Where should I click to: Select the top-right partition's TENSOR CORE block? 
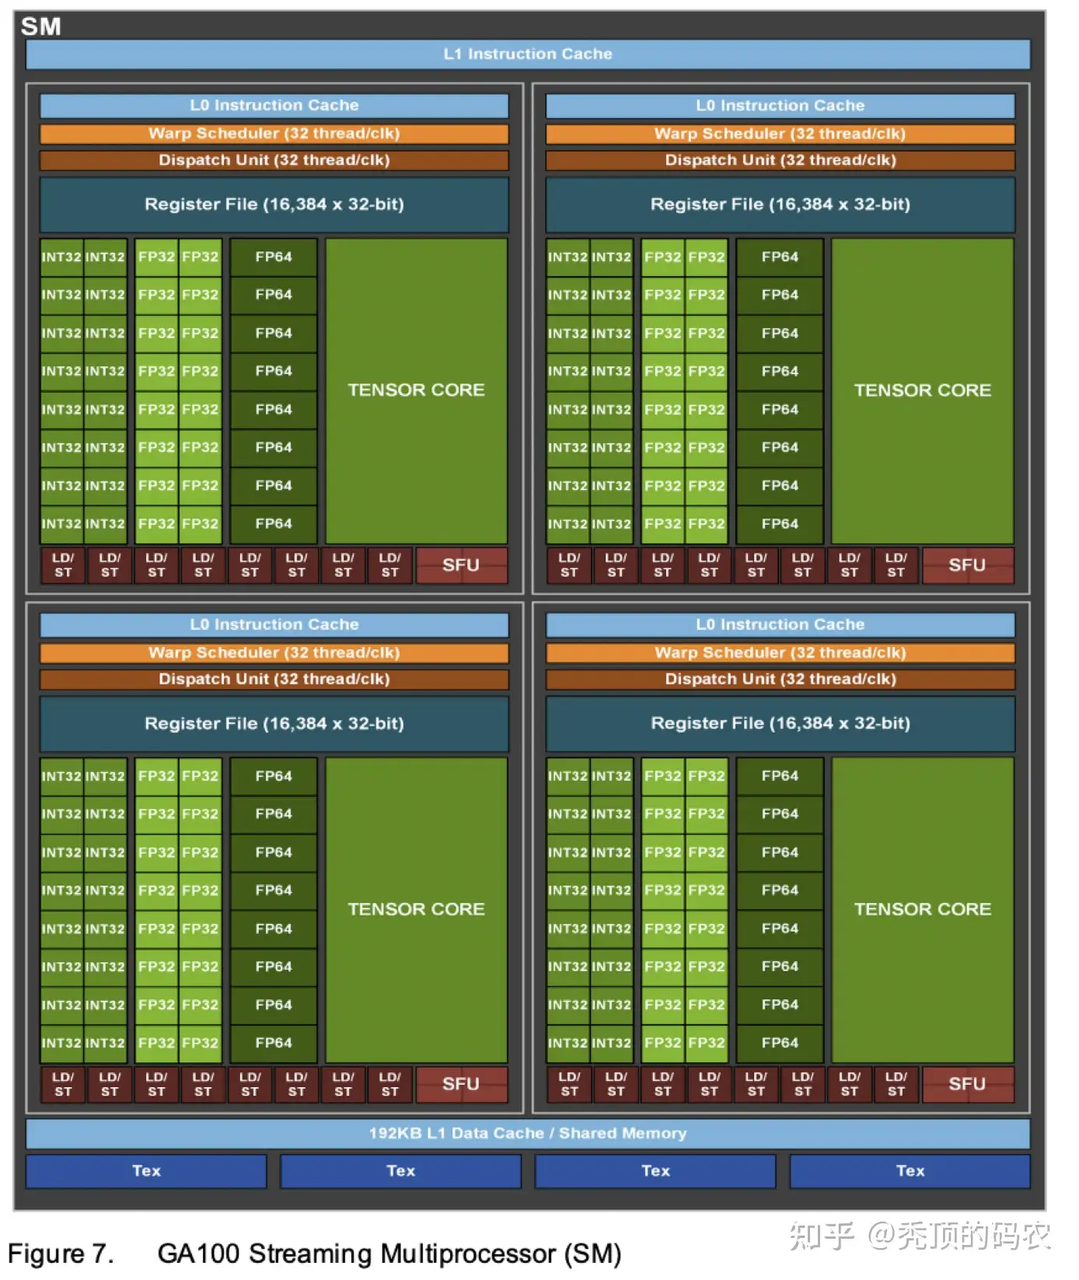[x=922, y=390]
